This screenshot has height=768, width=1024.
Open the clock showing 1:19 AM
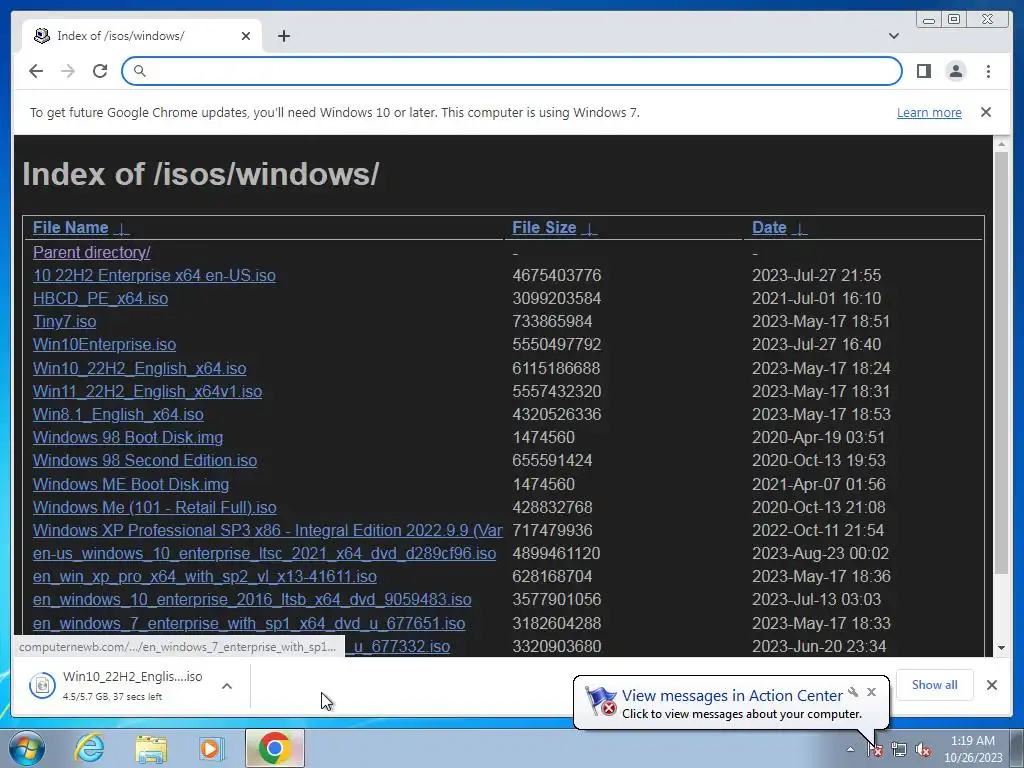coord(973,749)
